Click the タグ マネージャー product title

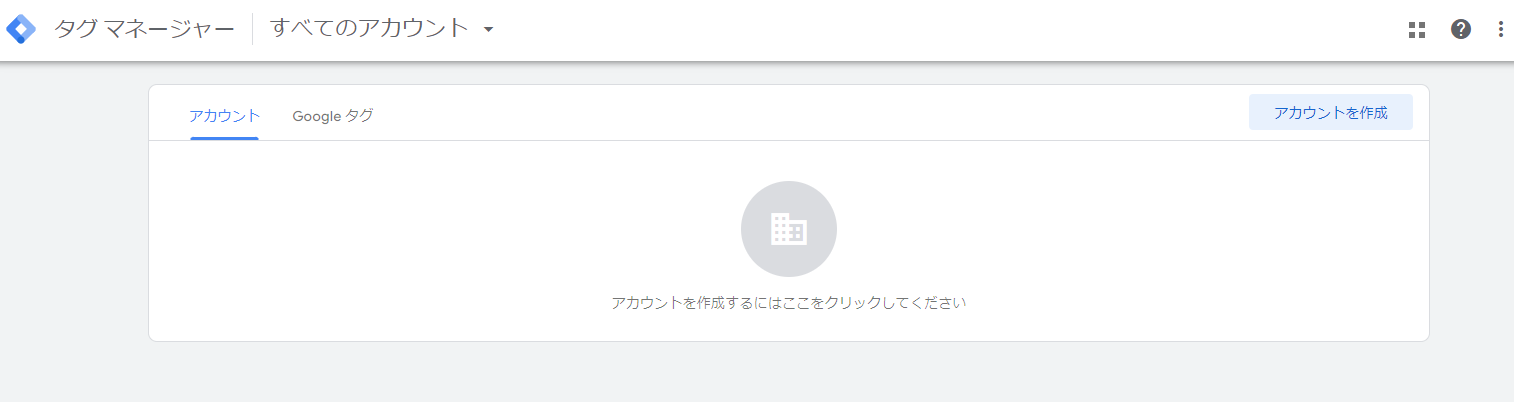pos(144,29)
